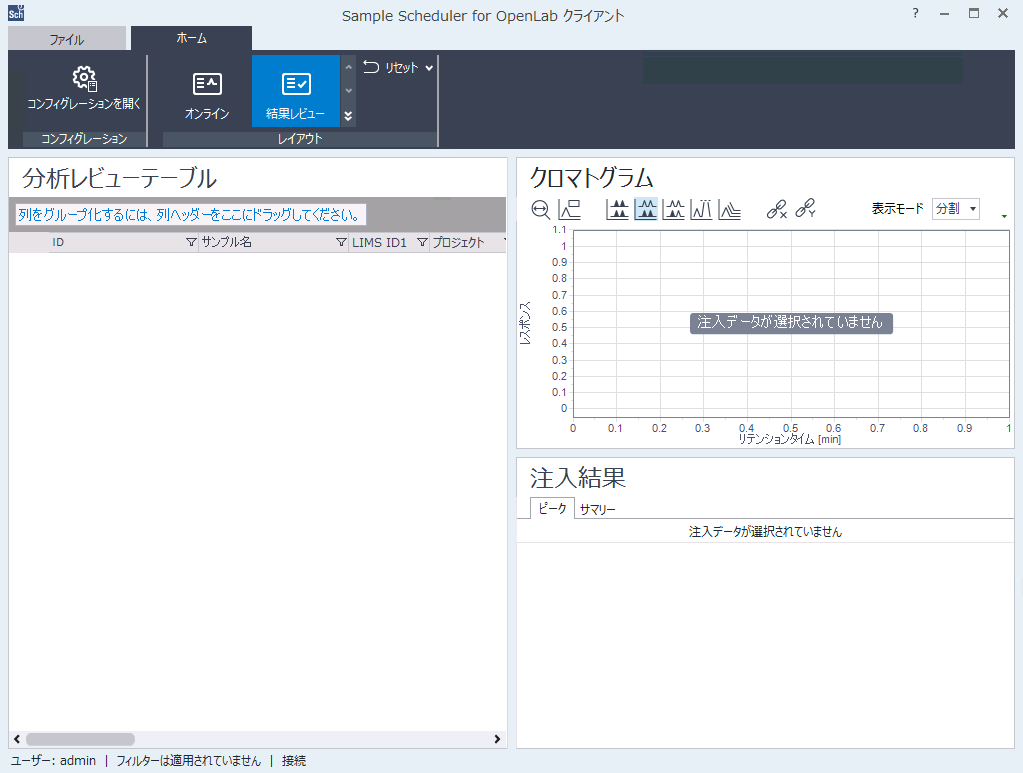Click the コンフィグレーションを開く label
This screenshot has width=1023, height=773.
pos(84,104)
